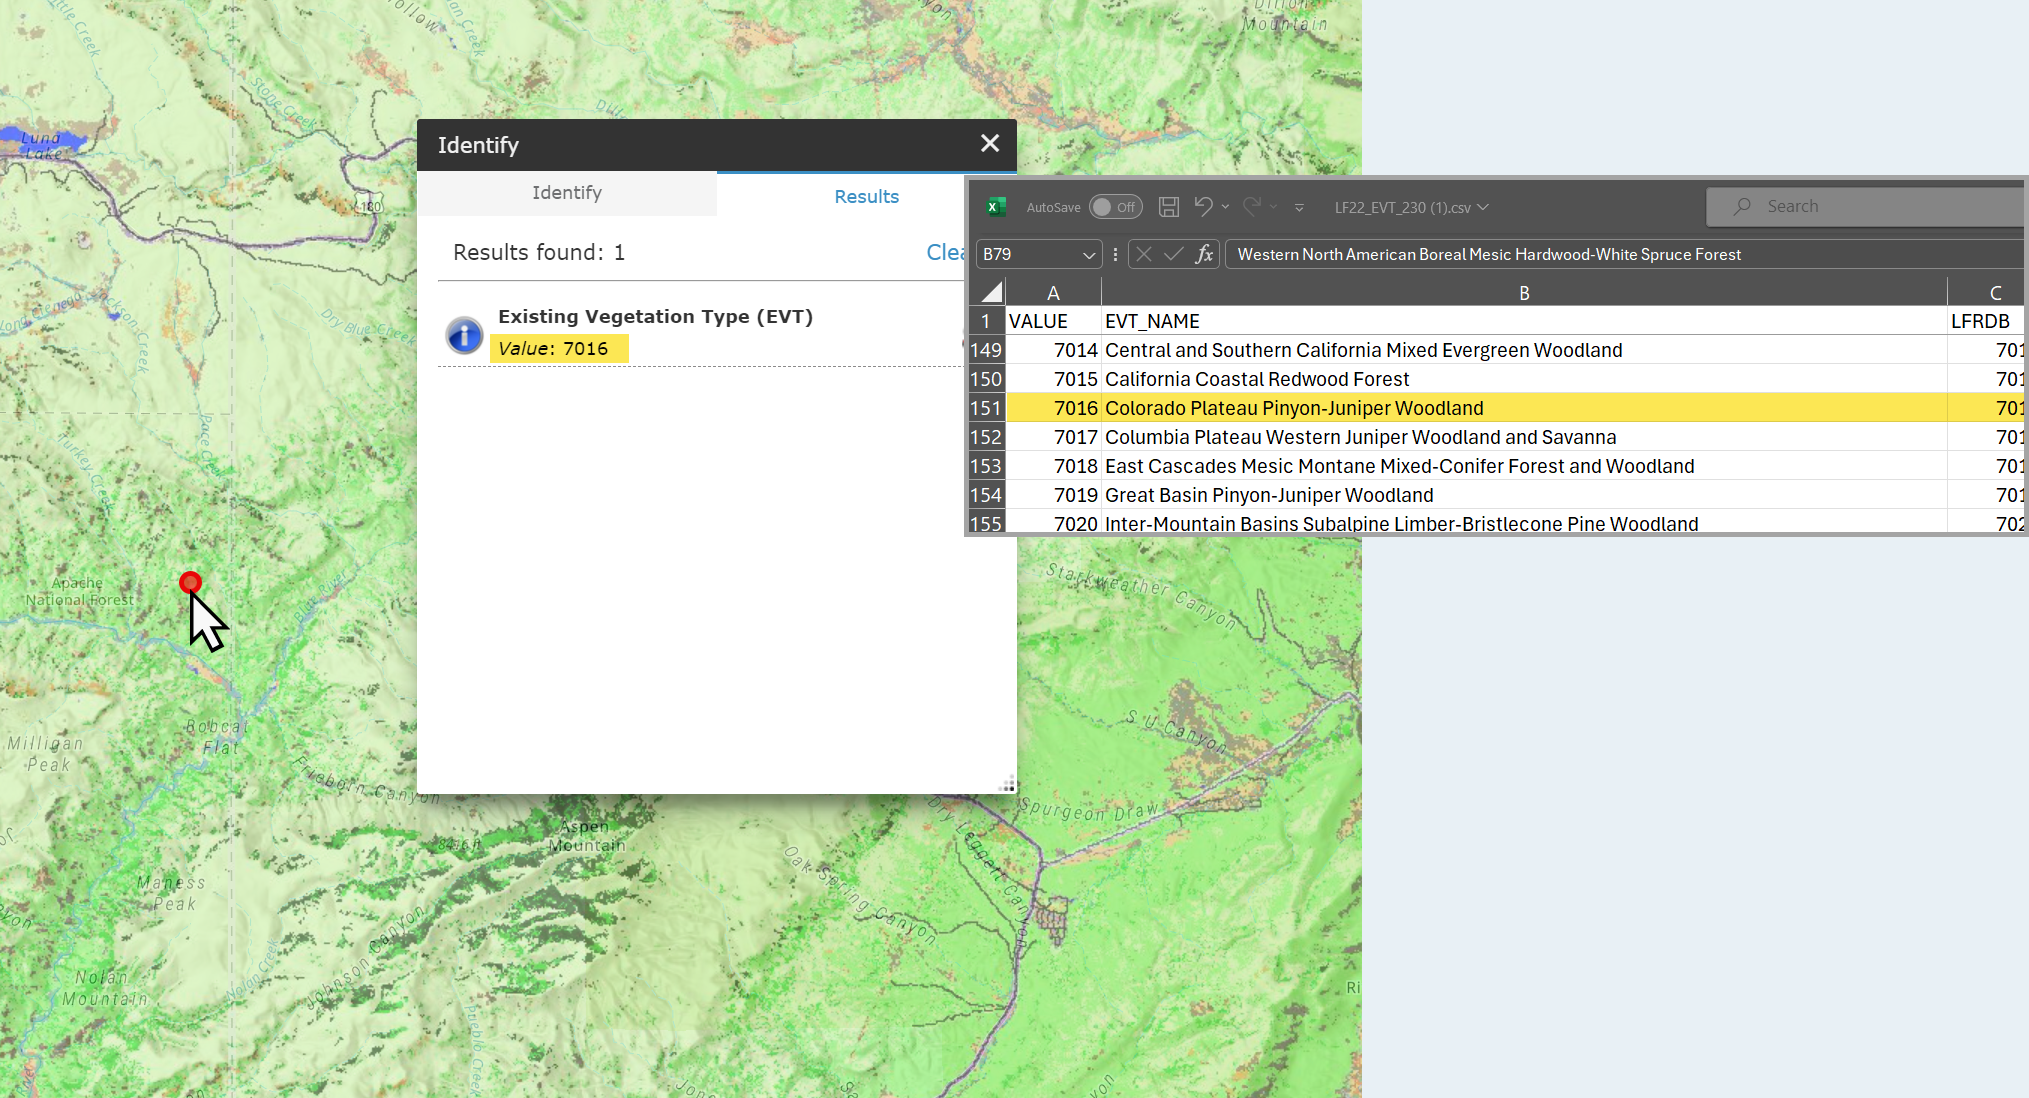Toggle the AutoSave switch in Excel
Image resolution: width=2029 pixels, height=1098 pixels.
point(1115,207)
